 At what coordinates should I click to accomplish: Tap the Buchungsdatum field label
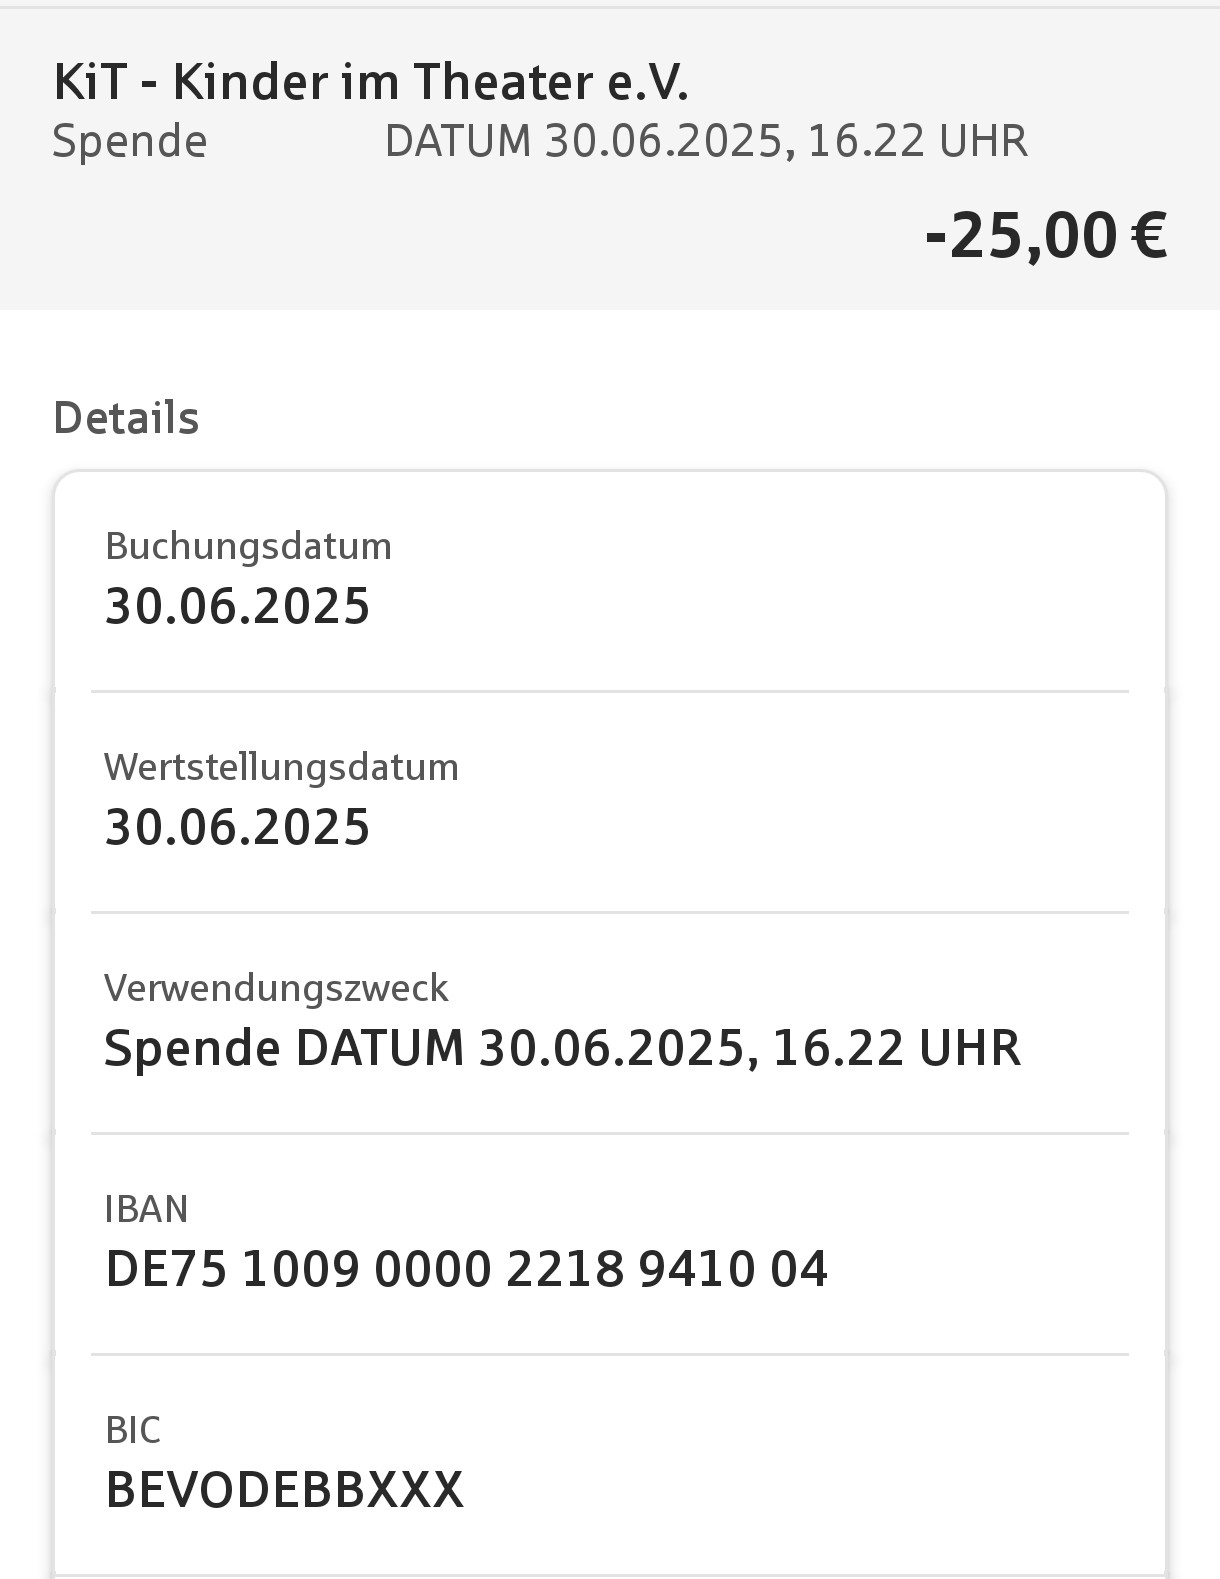click(x=248, y=546)
